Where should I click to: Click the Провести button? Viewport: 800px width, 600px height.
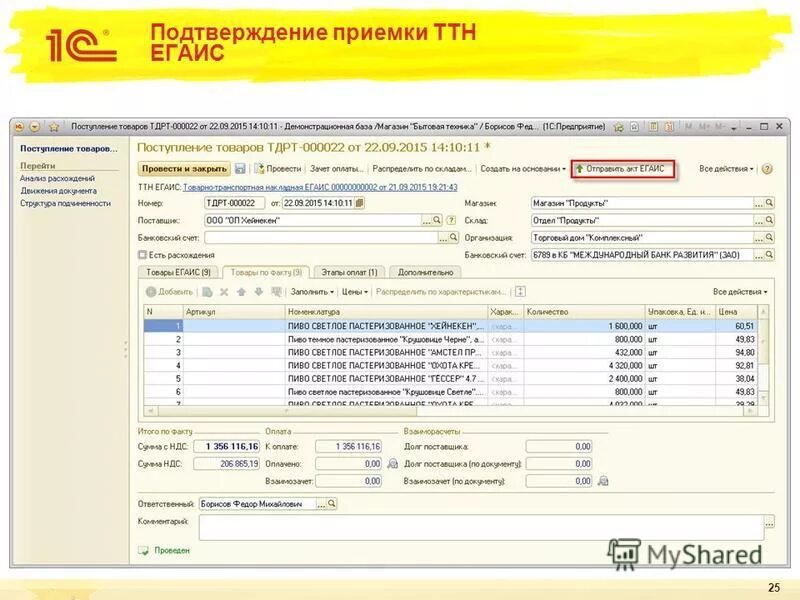[x=278, y=169]
